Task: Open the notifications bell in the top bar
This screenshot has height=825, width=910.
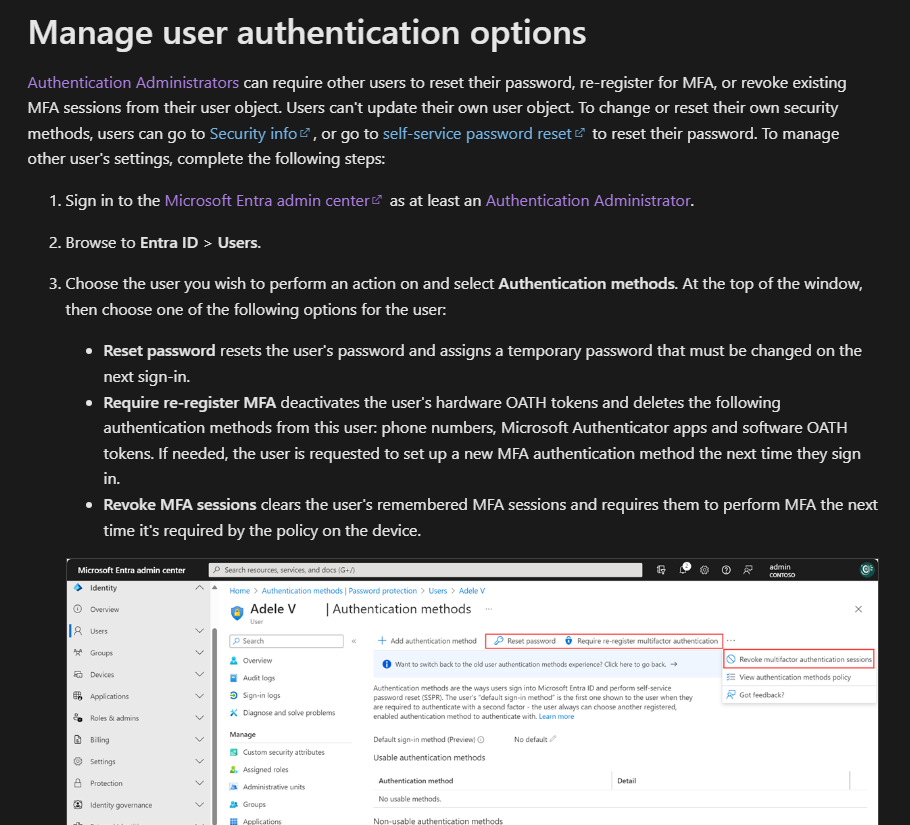Action: click(683, 569)
